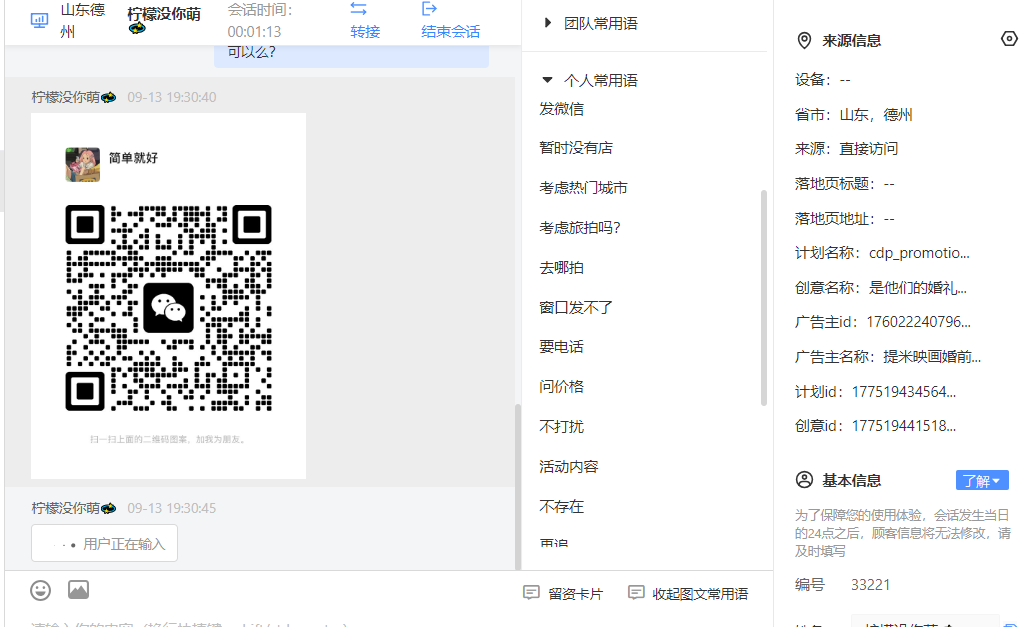Open the emoji smiley picker
Viewport: 1029px width, 627px height.
(41, 590)
